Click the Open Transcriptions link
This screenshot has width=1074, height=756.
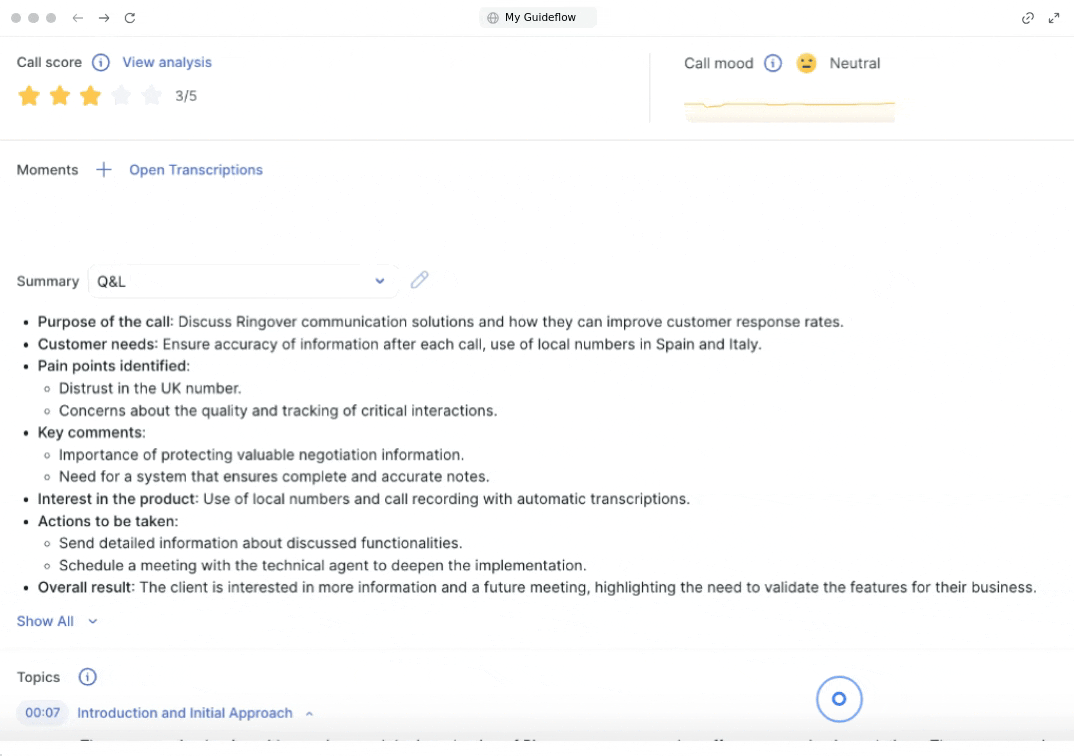[196, 170]
